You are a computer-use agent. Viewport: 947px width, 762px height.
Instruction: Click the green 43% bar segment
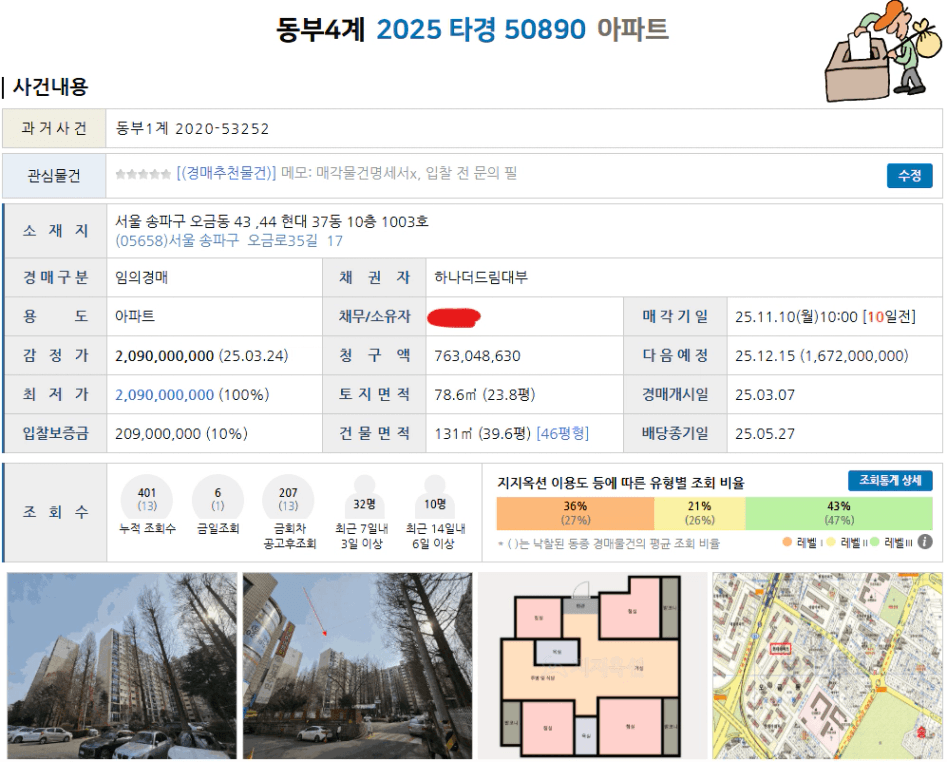click(x=838, y=512)
